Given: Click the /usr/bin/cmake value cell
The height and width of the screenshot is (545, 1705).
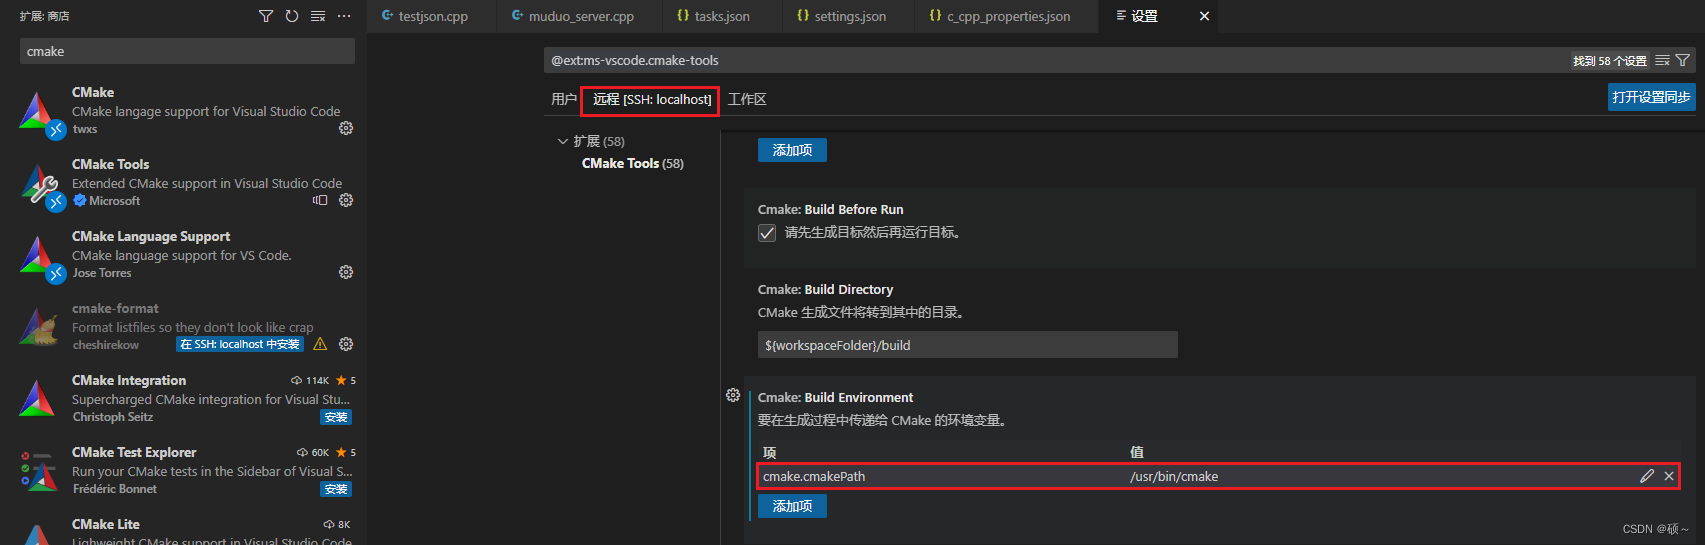Looking at the screenshot, I should click(1174, 476).
